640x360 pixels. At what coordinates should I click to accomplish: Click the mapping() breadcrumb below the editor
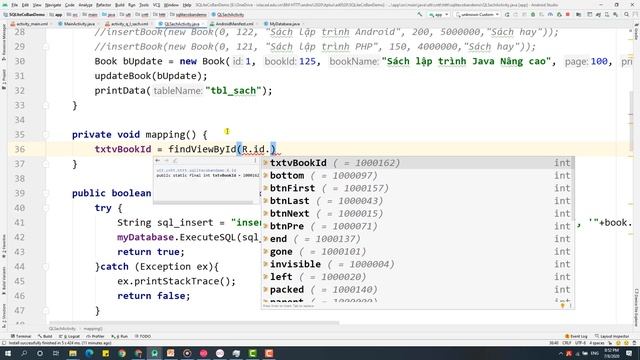pyautogui.click(x=93, y=329)
